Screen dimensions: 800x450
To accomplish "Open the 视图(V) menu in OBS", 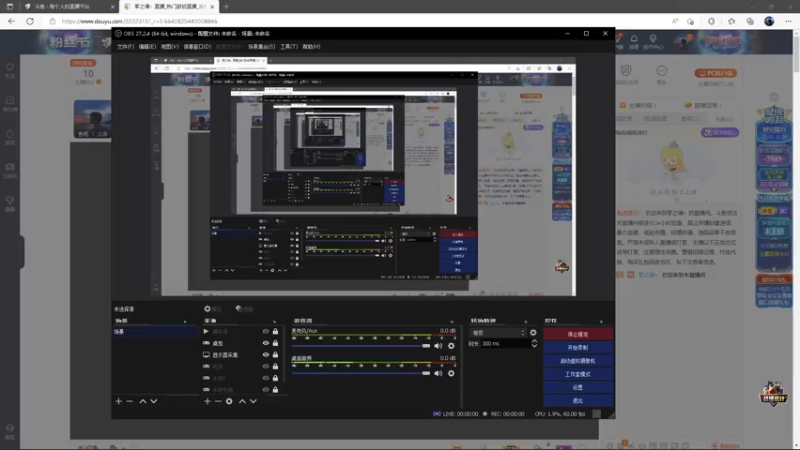I will (x=169, y=47).
